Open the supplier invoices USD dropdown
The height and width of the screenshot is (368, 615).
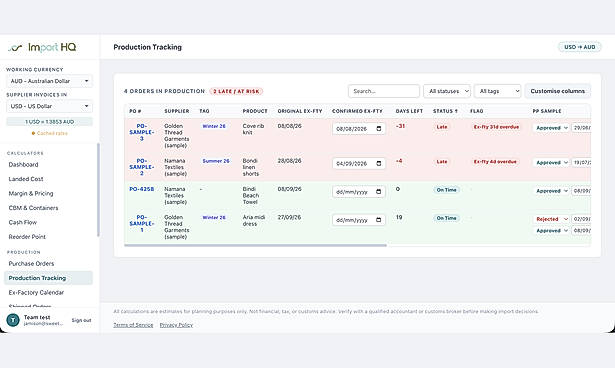tap(49, 106)
